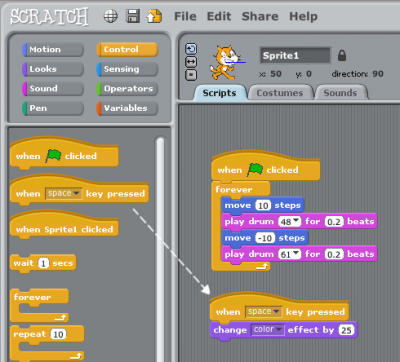The width and height of the screenshot is (400, 362).
Task: Click the loop arrow on palette forever block
Action: [61, 318]
